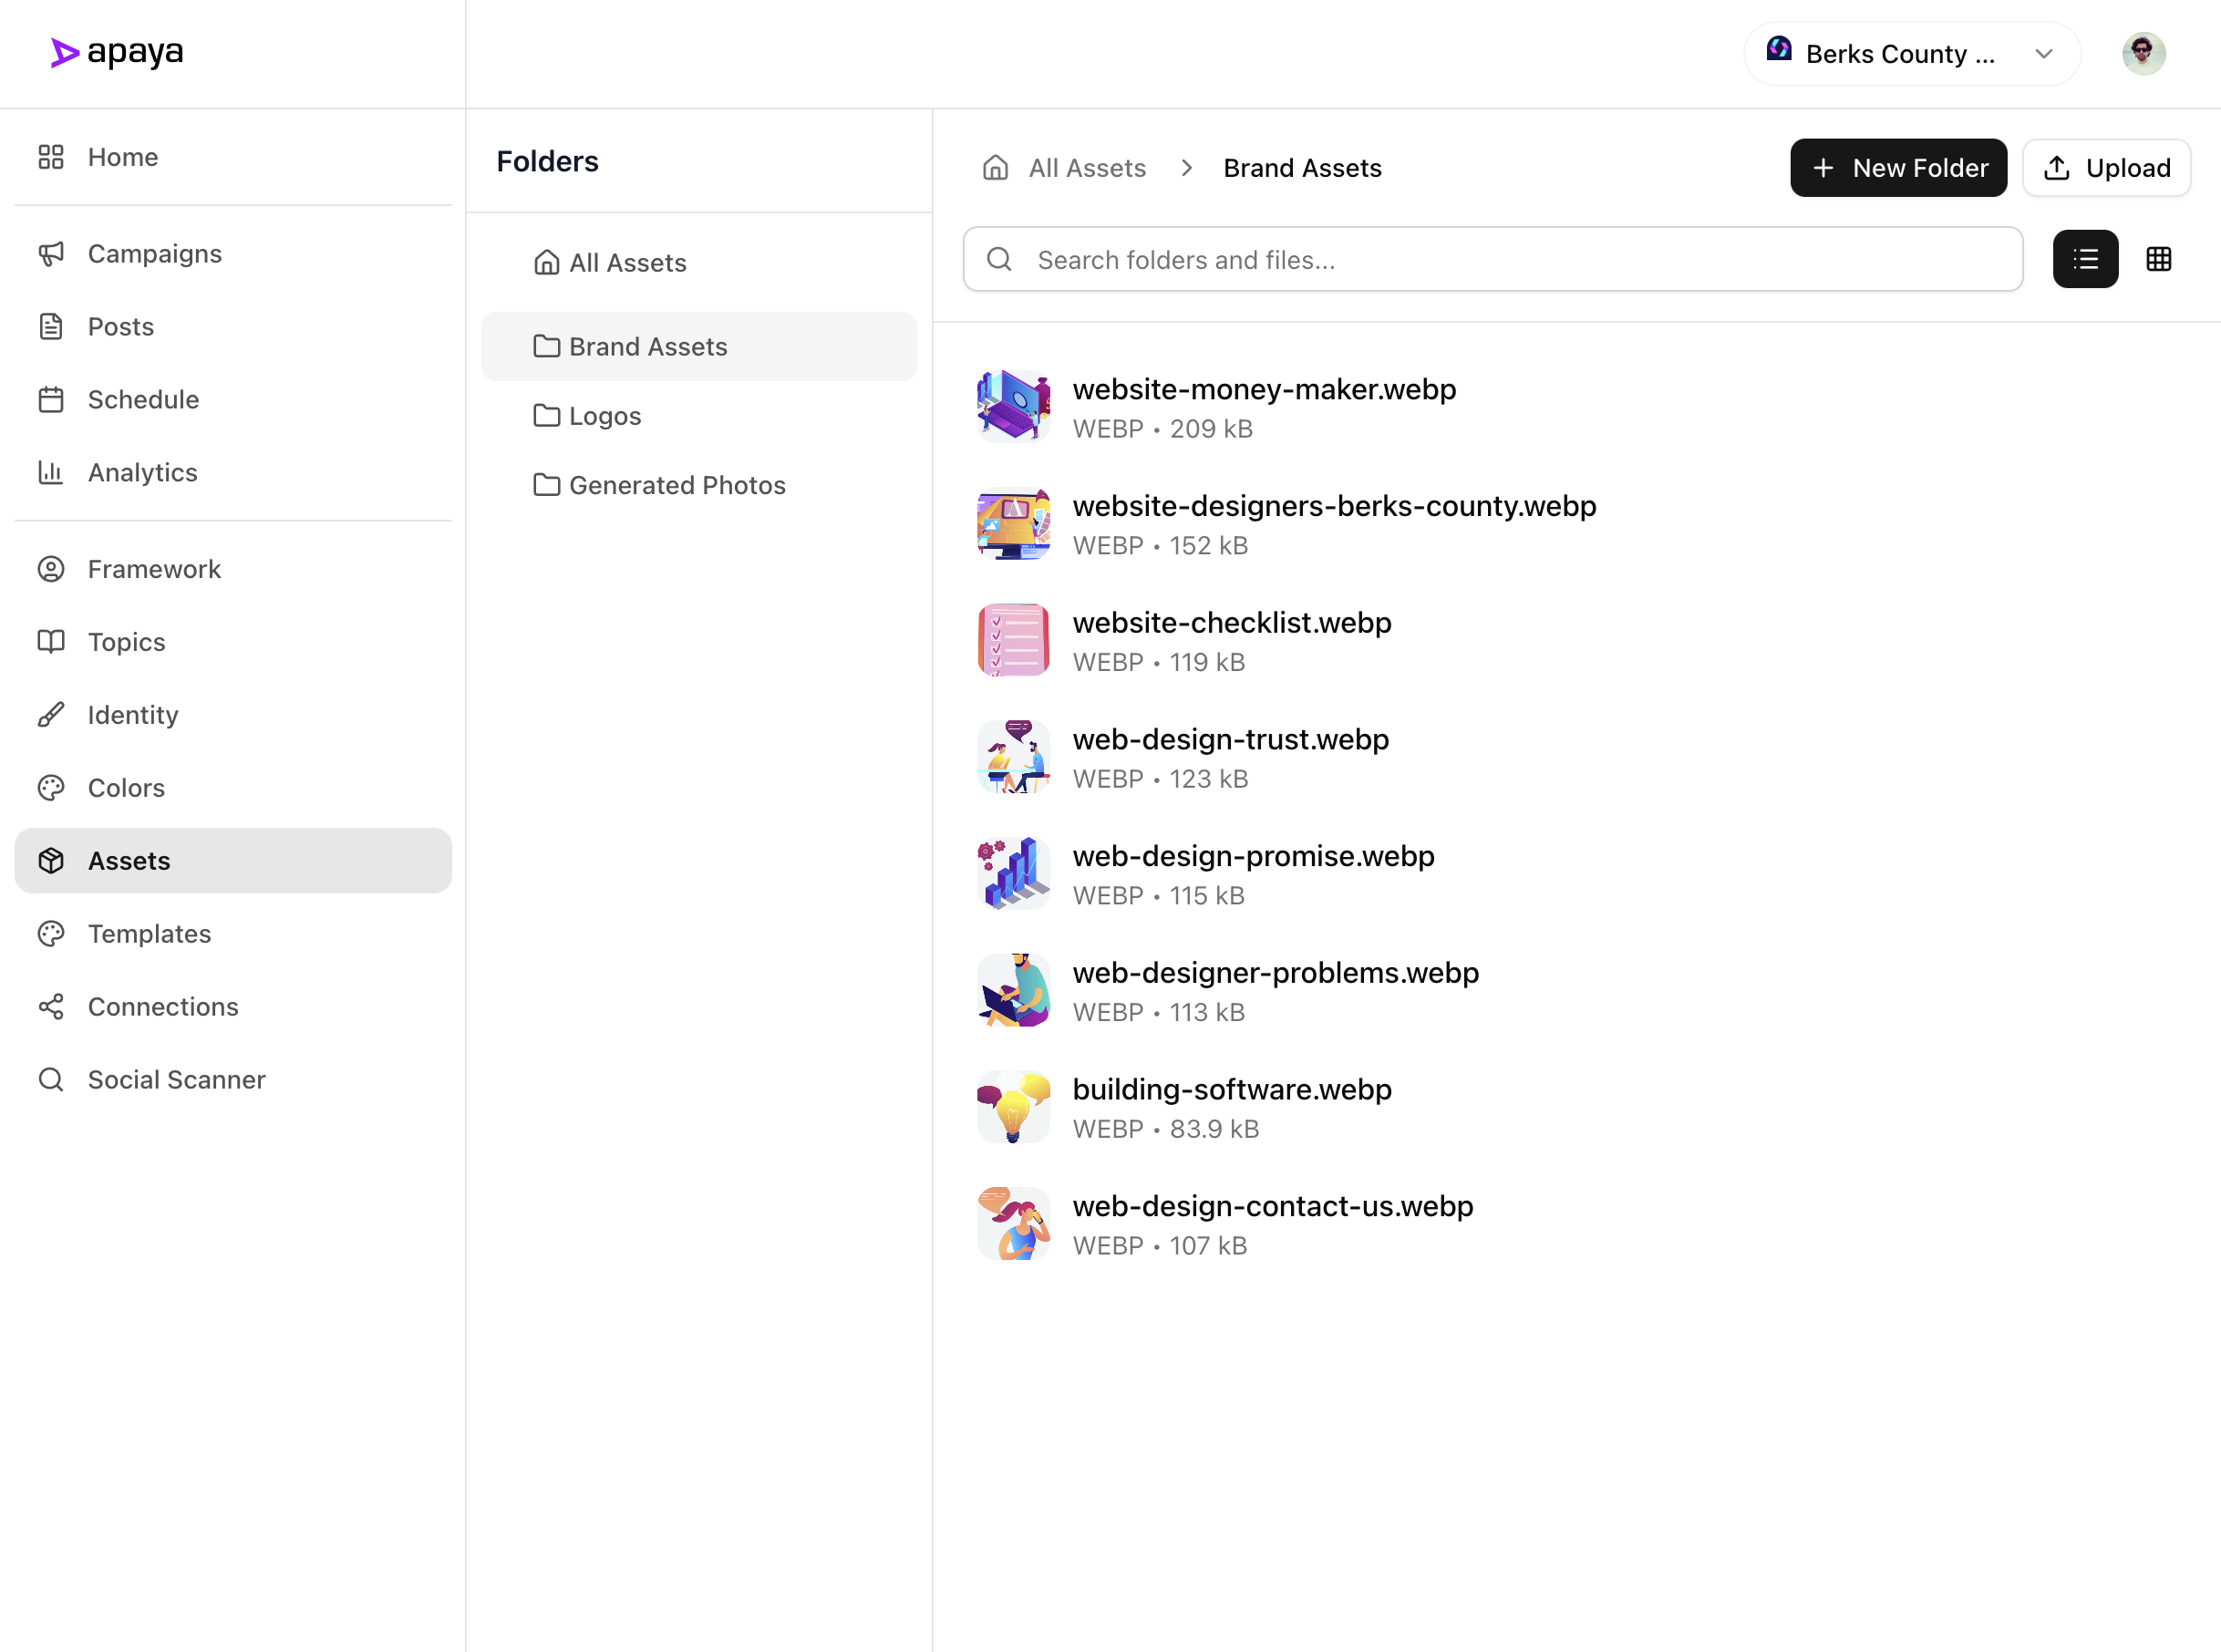Go to Templates menu item
This screenshot has width=2221, height=1652.
tap(149, 934)
